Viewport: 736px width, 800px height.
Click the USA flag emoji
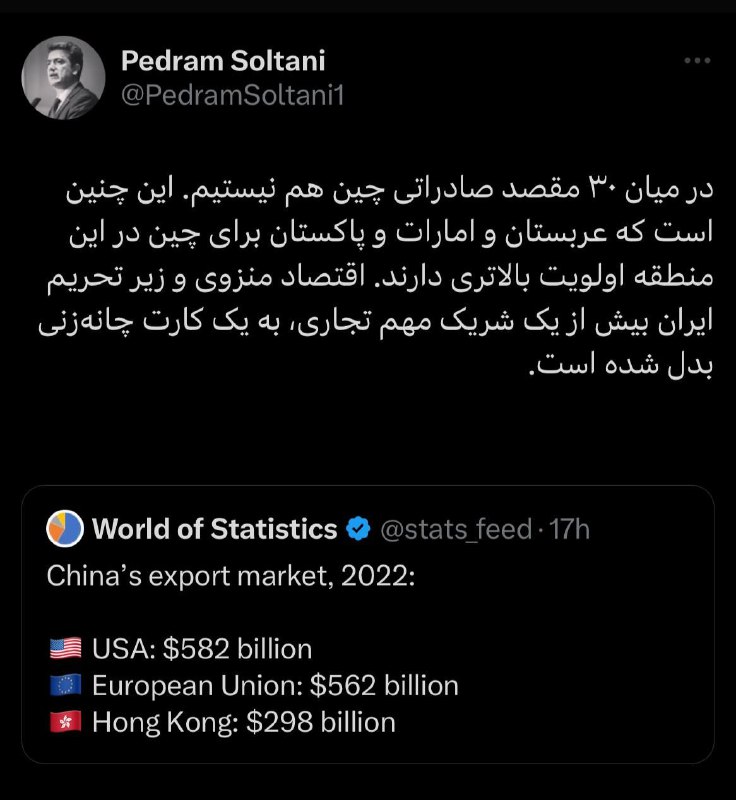click(65, 649)
